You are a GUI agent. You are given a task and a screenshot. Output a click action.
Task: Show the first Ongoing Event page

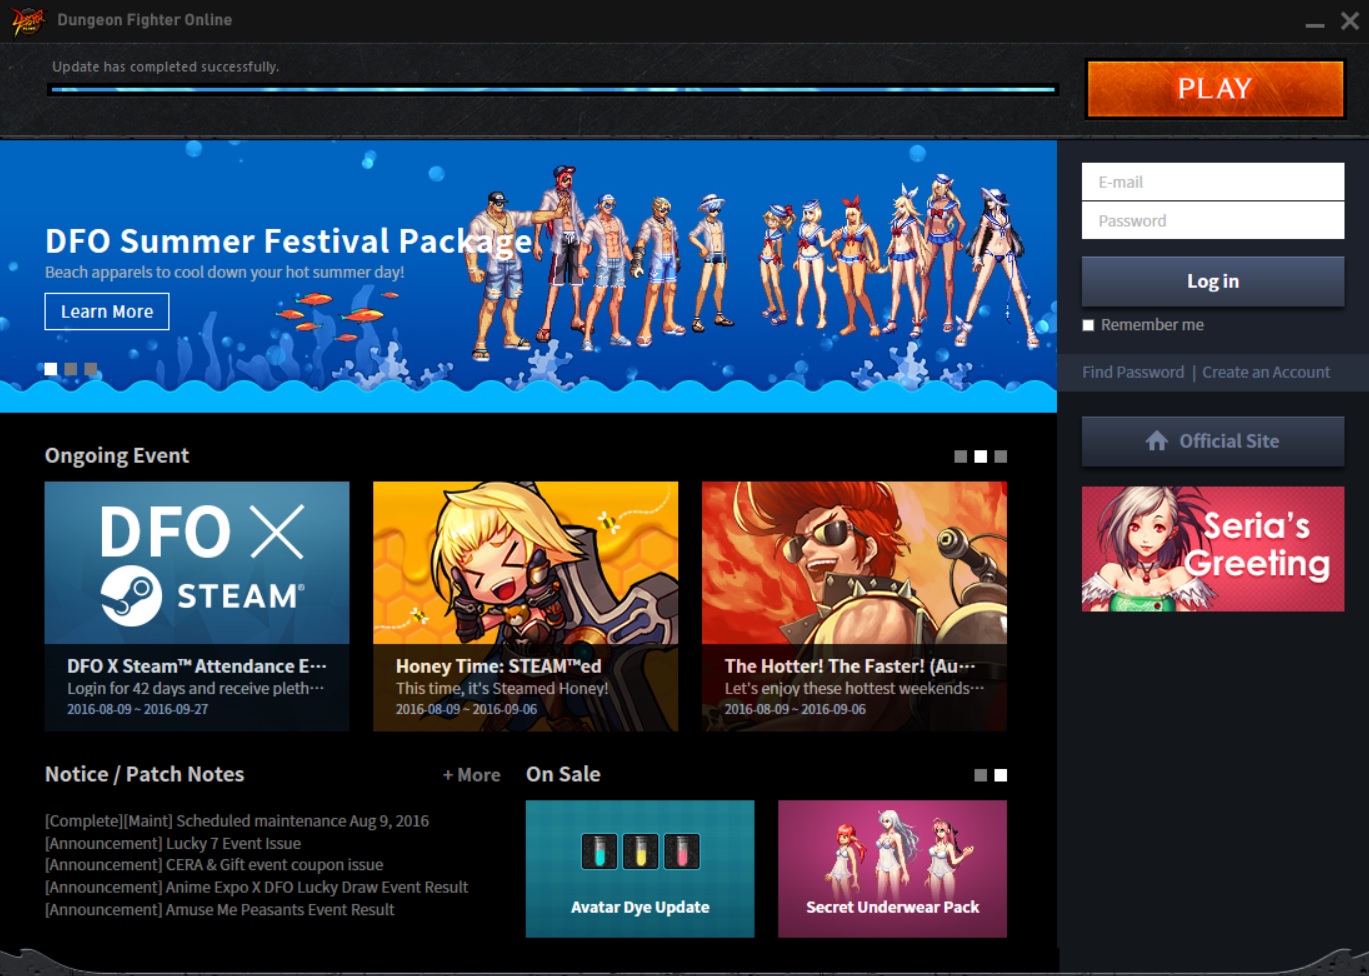point(961,457)
